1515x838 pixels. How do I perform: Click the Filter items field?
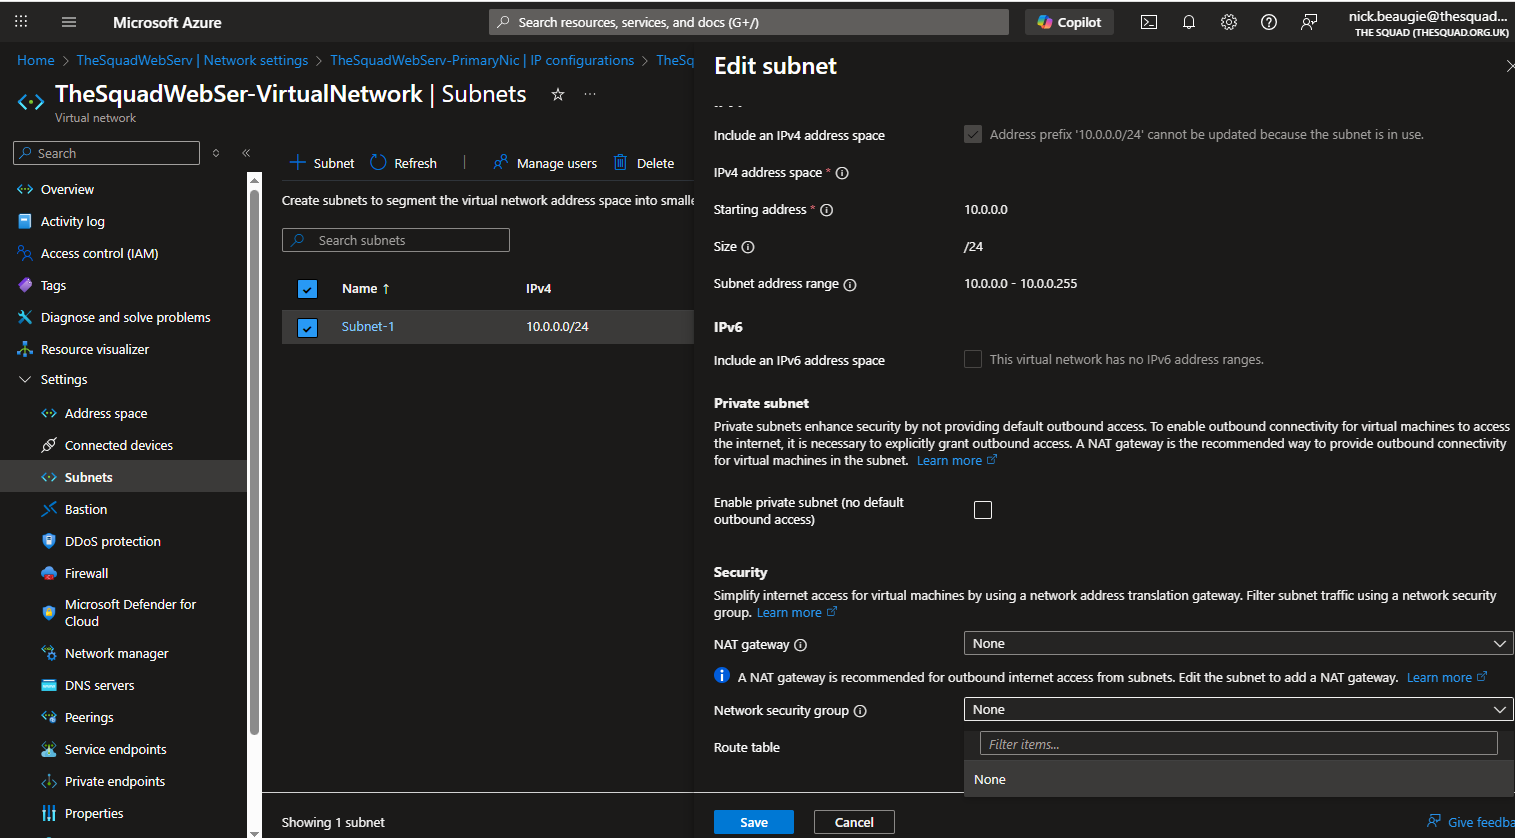tap(1238, 744)
